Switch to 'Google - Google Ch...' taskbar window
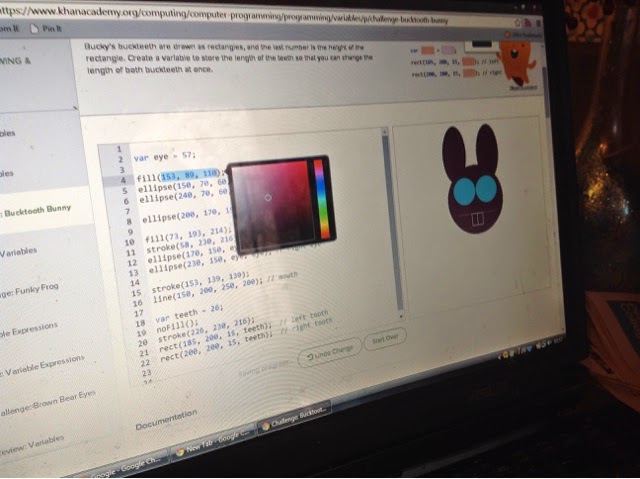This screenshot has width=640, height=479. pos(124,466)
